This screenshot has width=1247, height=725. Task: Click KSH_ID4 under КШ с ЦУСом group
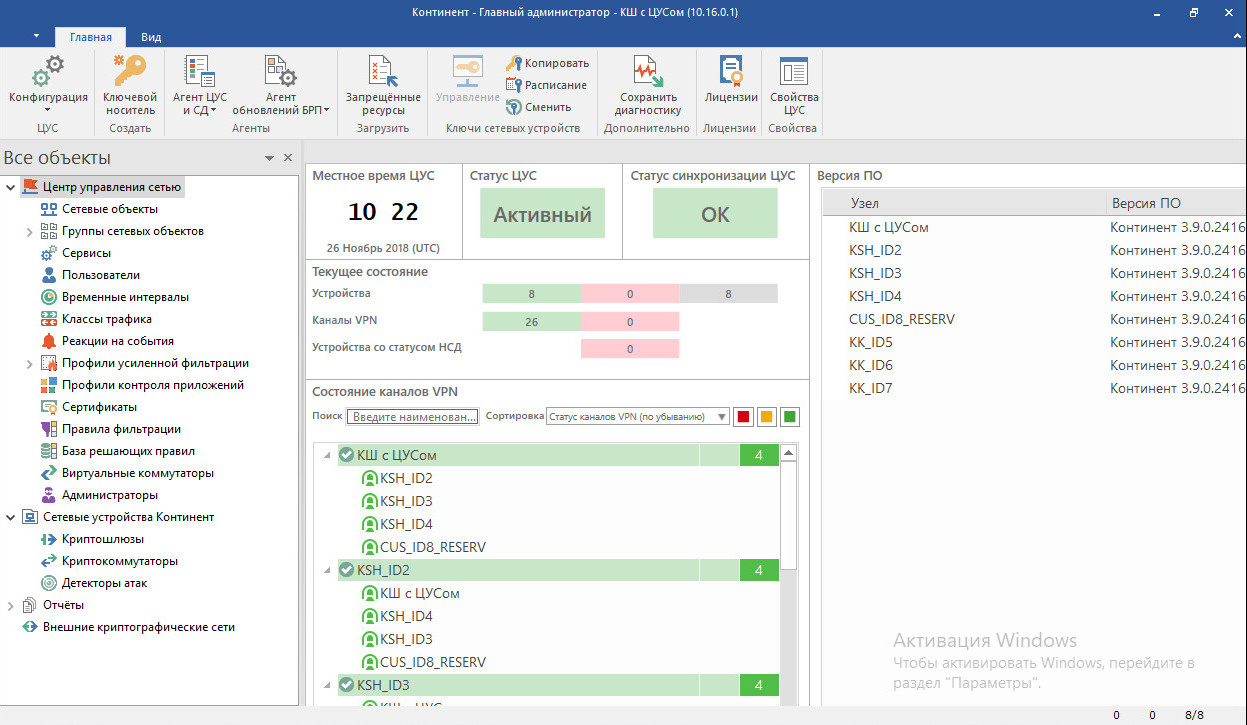coord(406,524)
